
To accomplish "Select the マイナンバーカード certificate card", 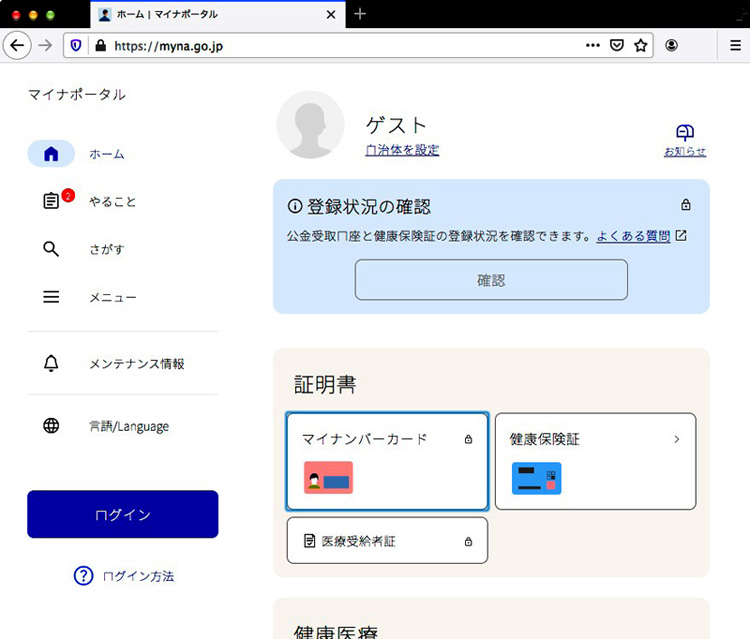I will click(x=387, y=461).
